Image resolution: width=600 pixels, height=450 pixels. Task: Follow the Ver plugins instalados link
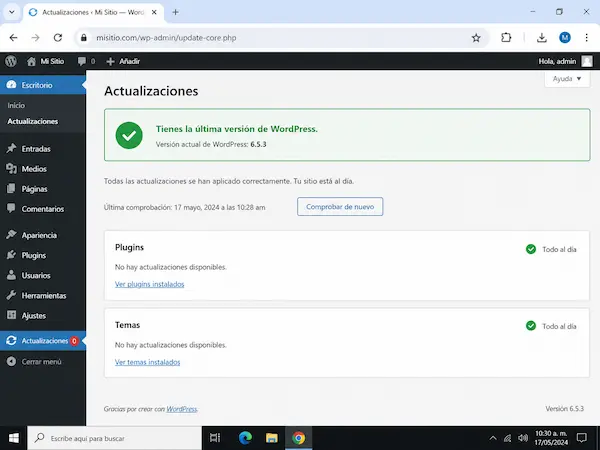[x=150, y=284]
